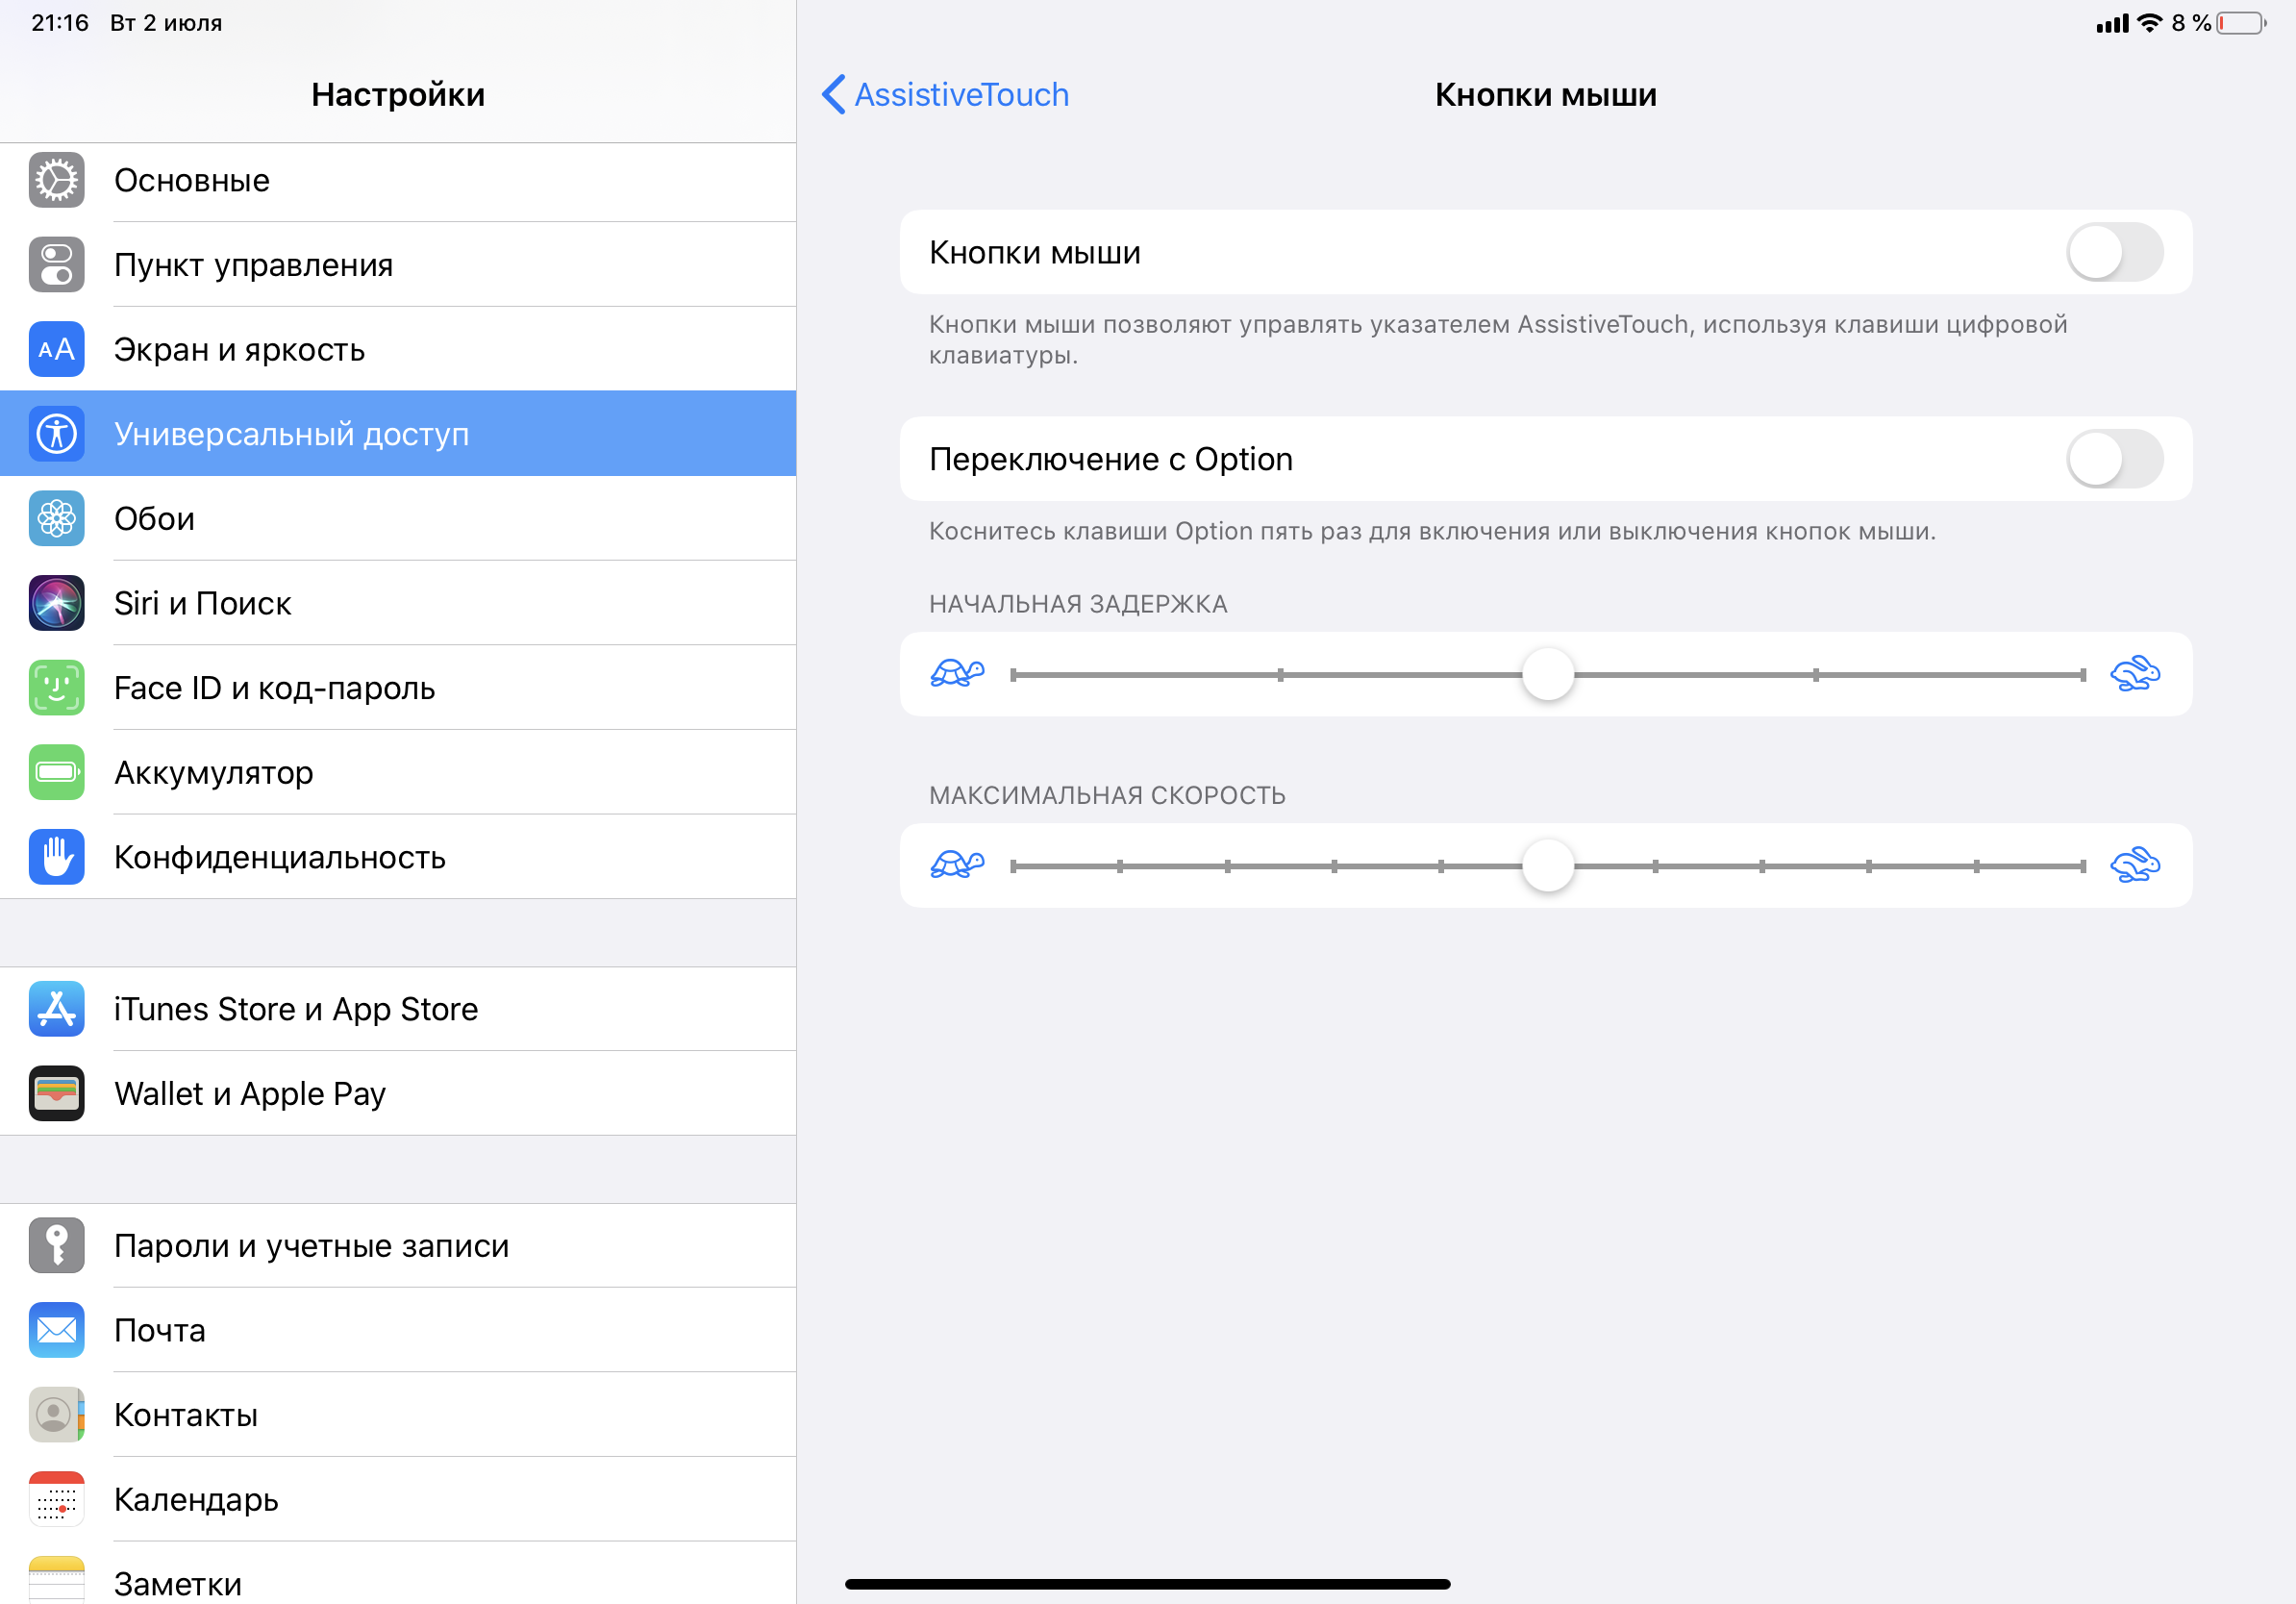The height and width of the screenshot is (1604, 2296).
Task: Click the Начальная задержка slider thumb
Action: point(1547,675)
